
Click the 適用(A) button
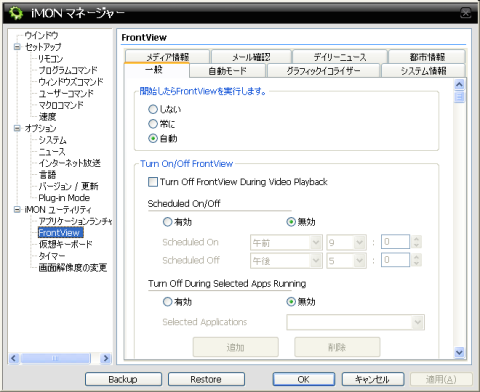(441, 379)
